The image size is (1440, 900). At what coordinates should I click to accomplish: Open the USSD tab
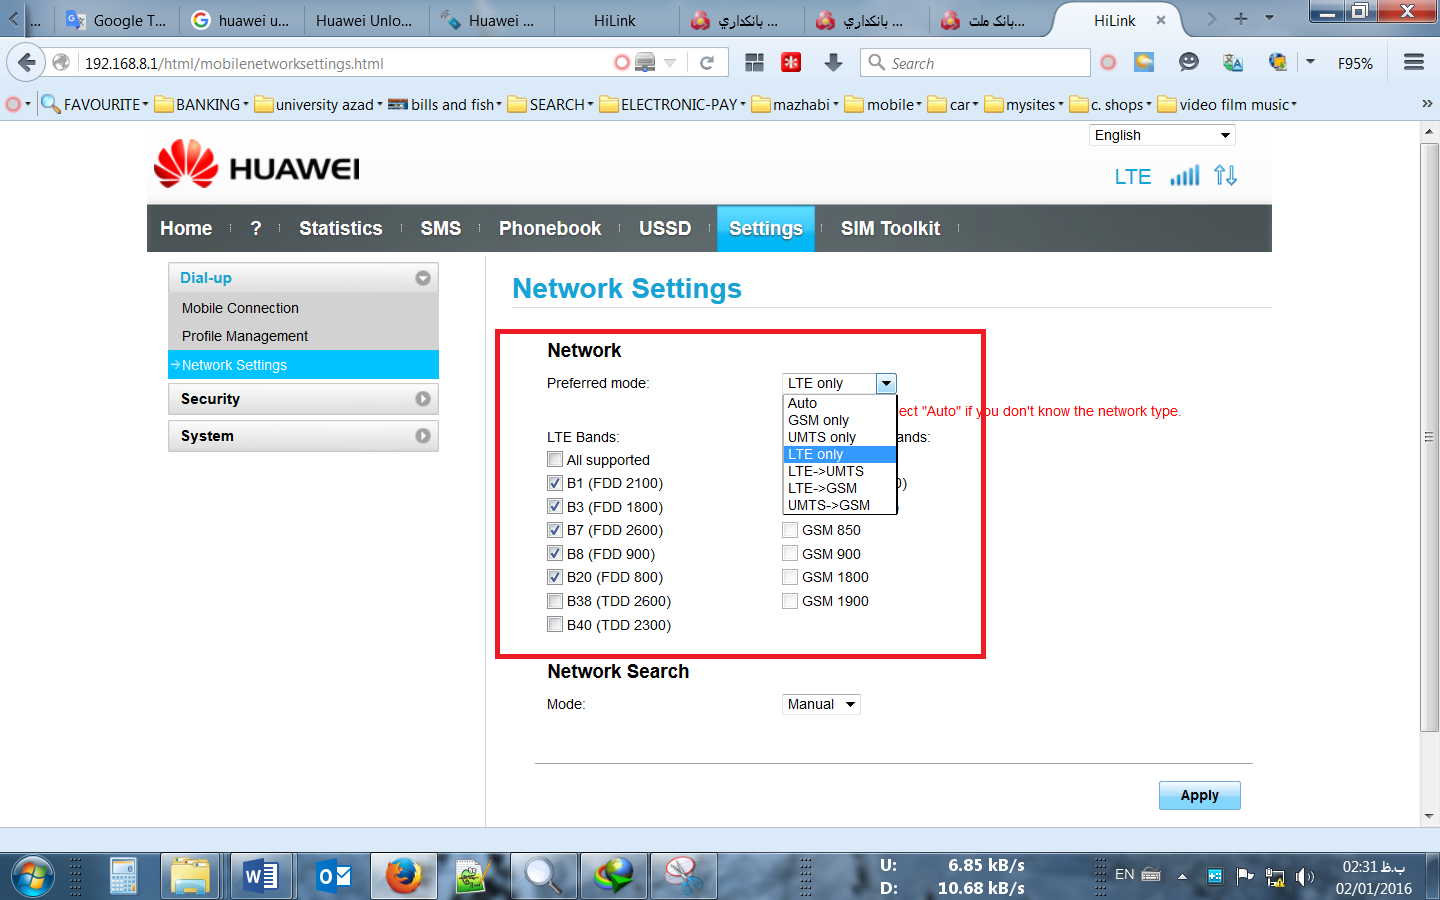tap(665, 228)
